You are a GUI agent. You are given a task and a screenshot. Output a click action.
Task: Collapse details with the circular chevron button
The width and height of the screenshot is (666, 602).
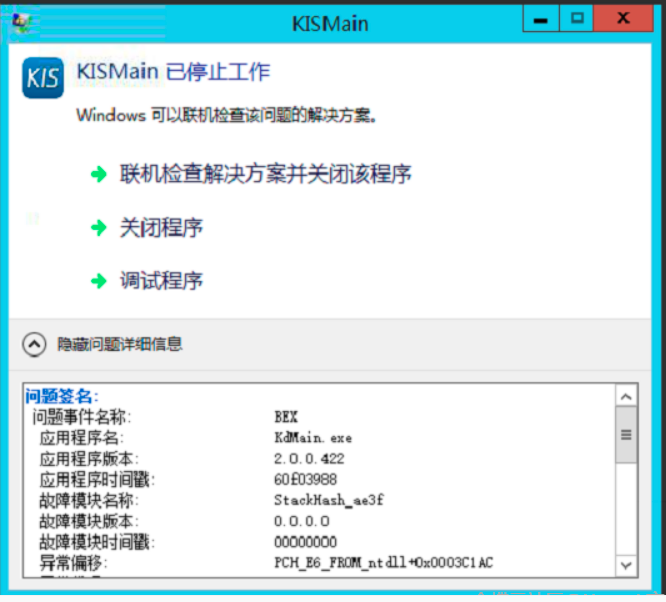pyautogui.click(x=34, y=344)
